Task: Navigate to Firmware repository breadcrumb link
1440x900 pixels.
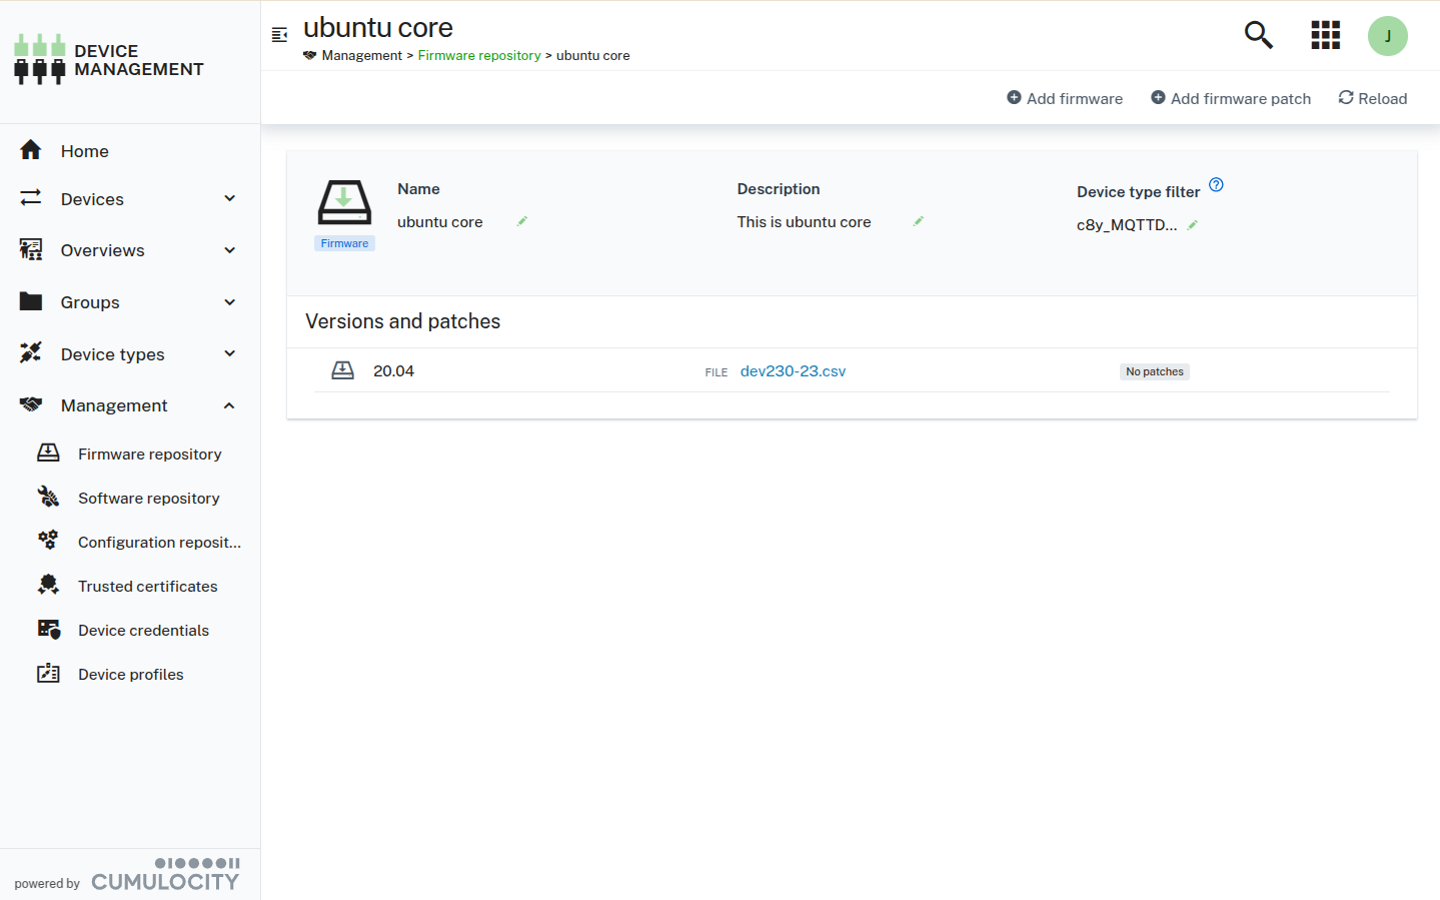Action: coord(479,56)
